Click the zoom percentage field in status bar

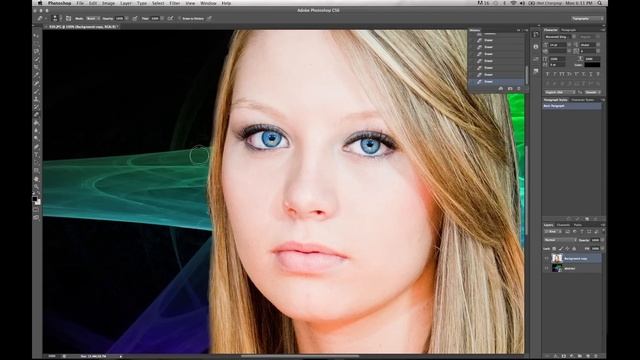52,356
